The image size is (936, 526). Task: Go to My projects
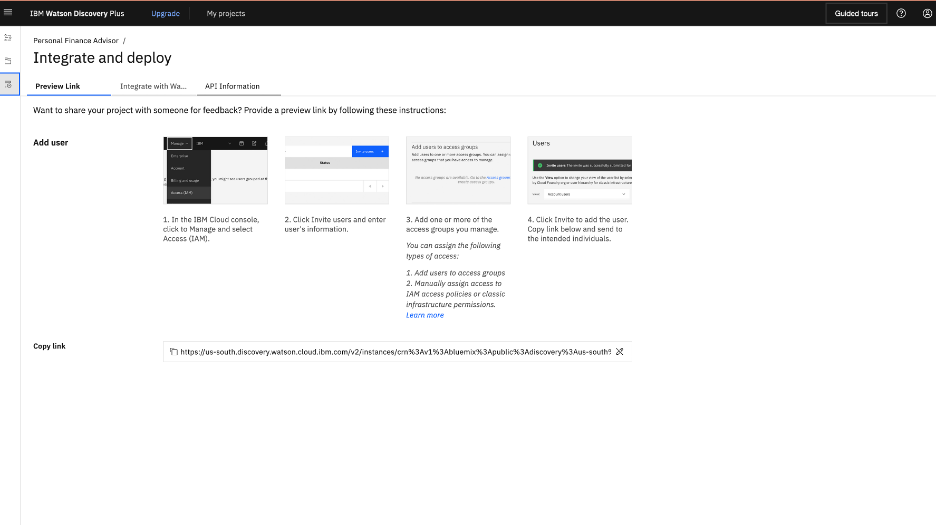pyautogui.click(x=226, y=13)
